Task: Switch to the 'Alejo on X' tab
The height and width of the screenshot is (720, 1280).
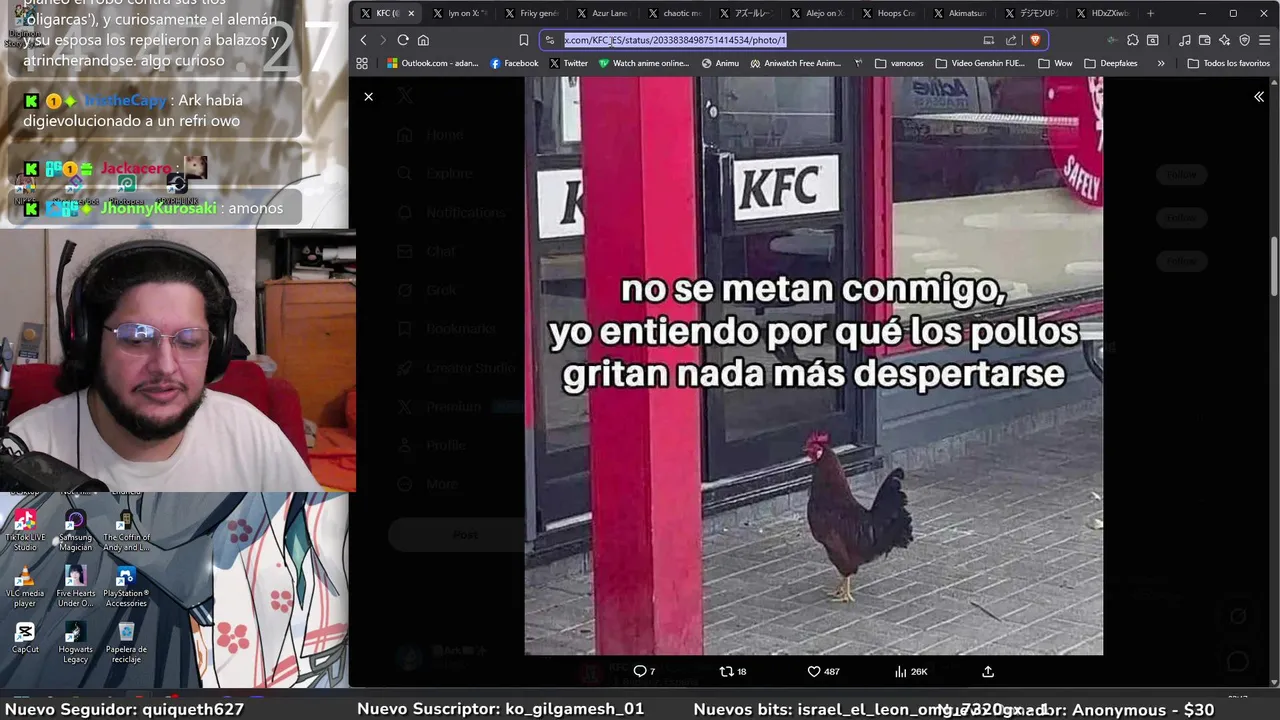Action: [817, 13]
